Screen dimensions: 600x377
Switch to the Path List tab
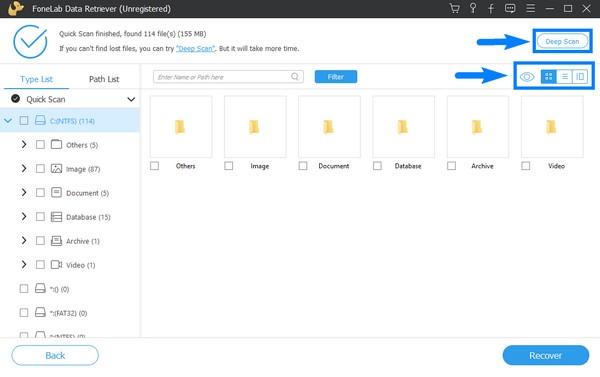pos(104,79)
